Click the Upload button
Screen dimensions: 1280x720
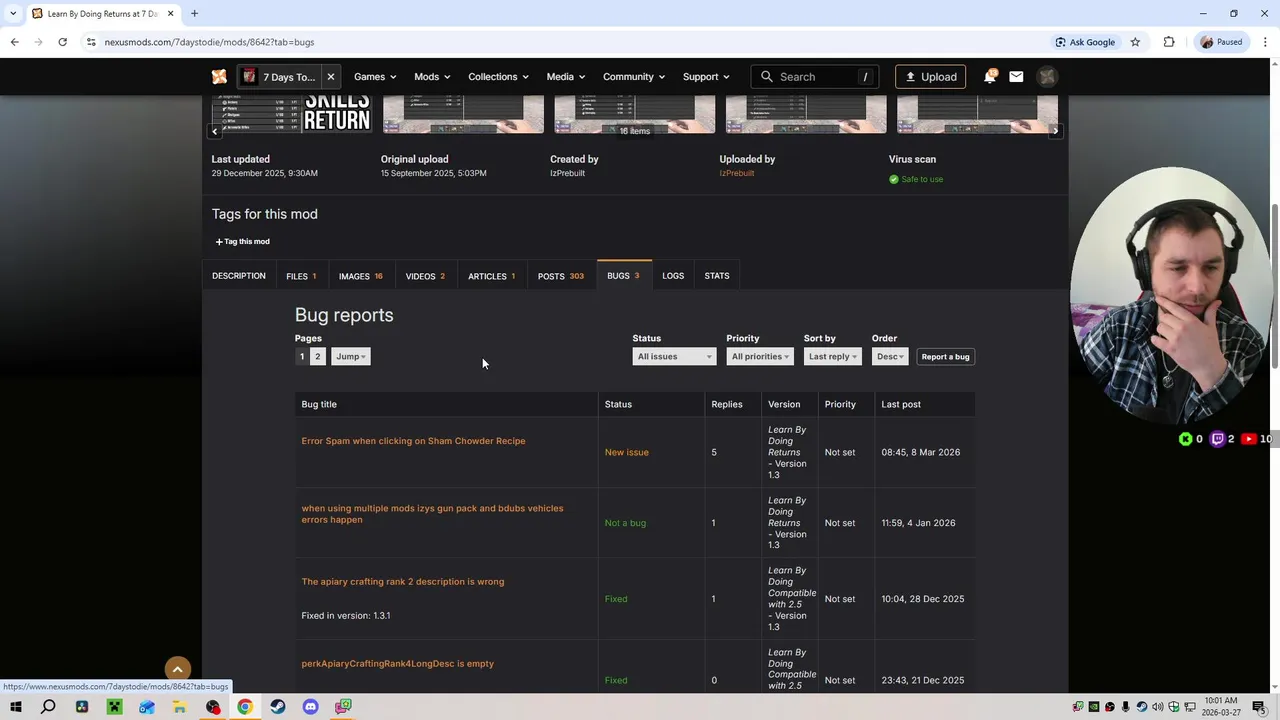click(x=931, y=77)
